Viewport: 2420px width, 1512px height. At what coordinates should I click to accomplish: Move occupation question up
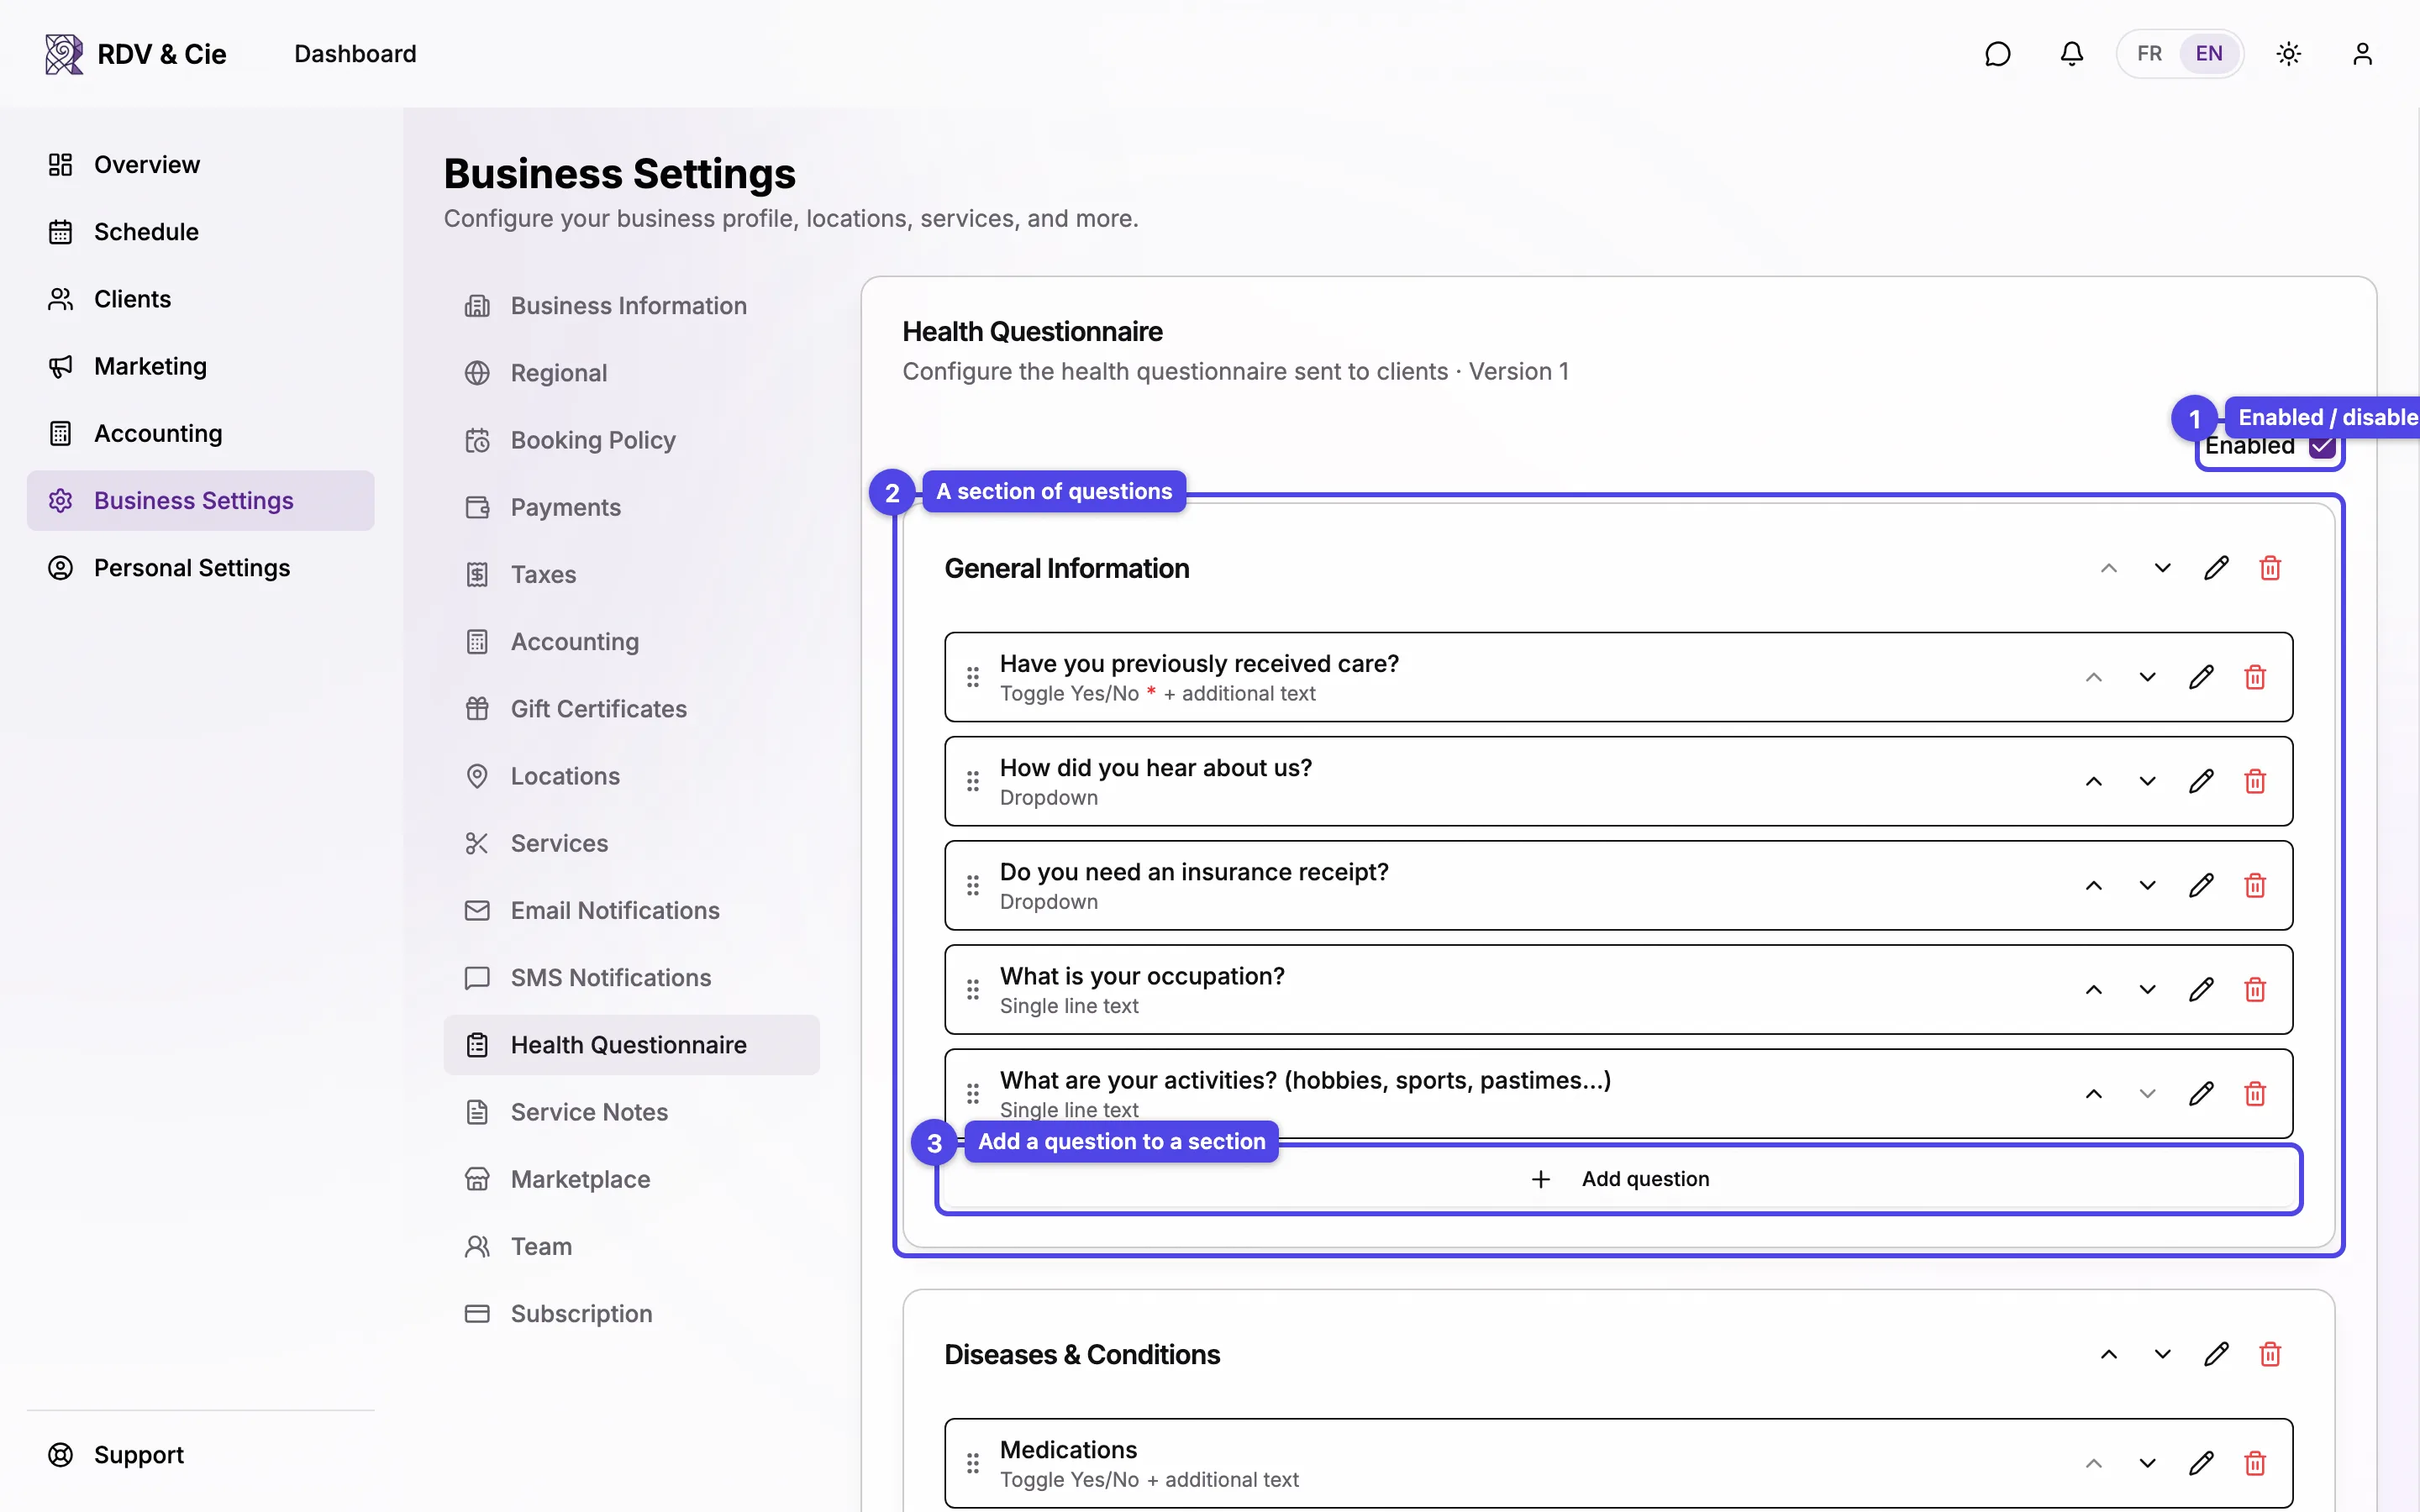(x=2093, y=989)
